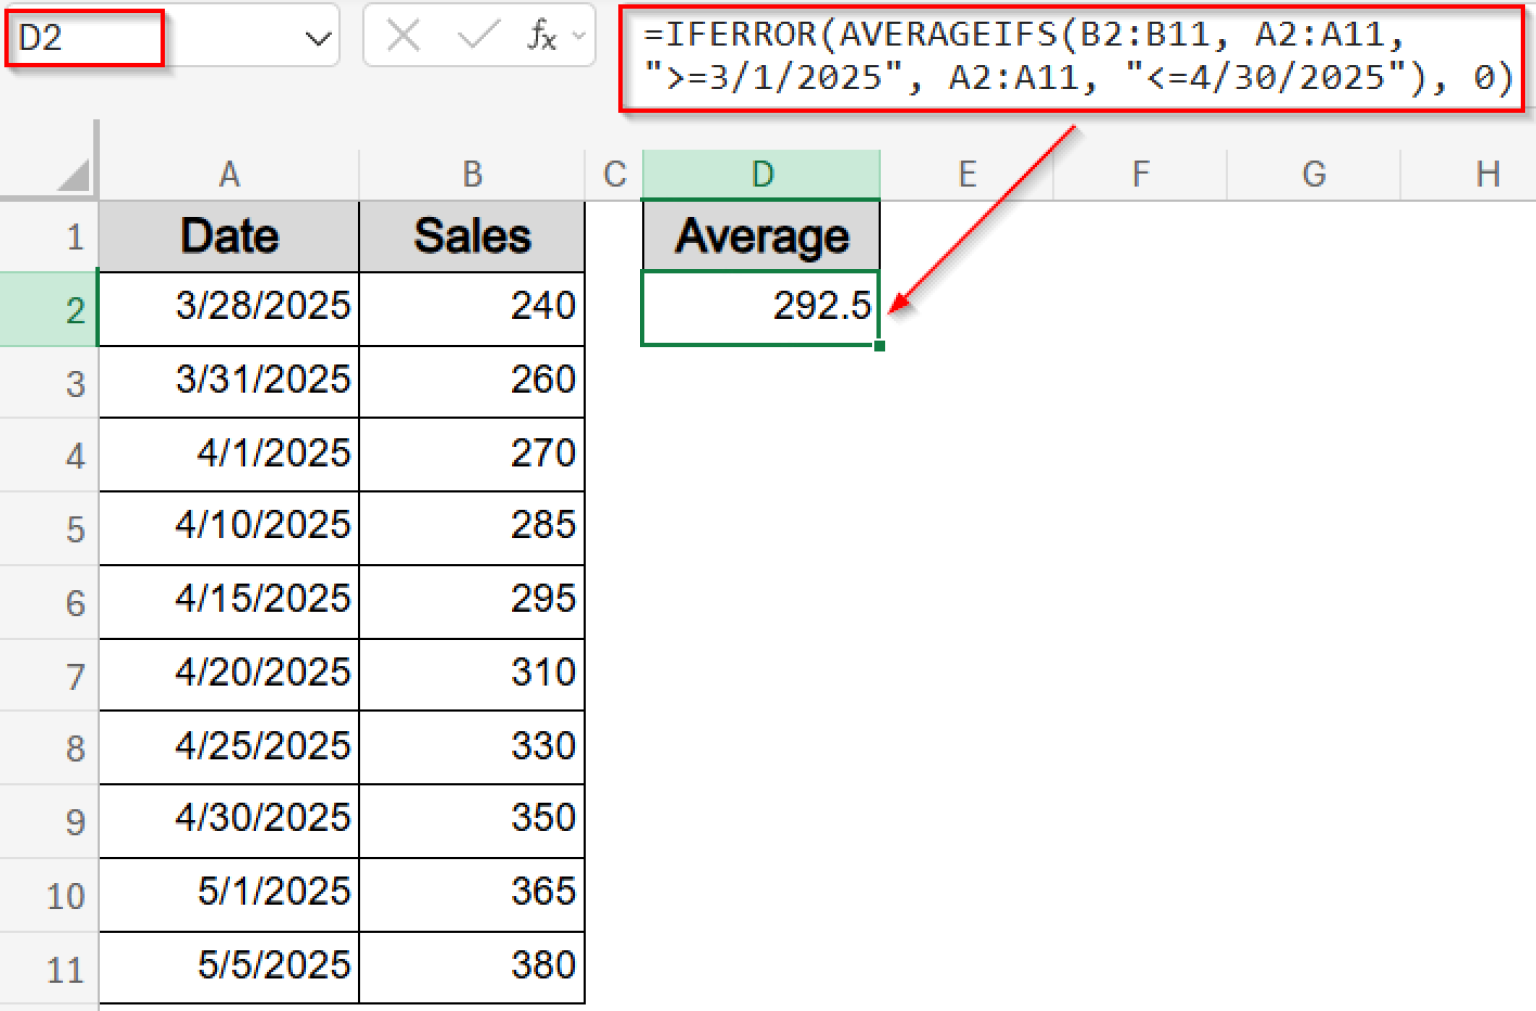Select cell D2 containing 292.5

click(x=762, y=307)
